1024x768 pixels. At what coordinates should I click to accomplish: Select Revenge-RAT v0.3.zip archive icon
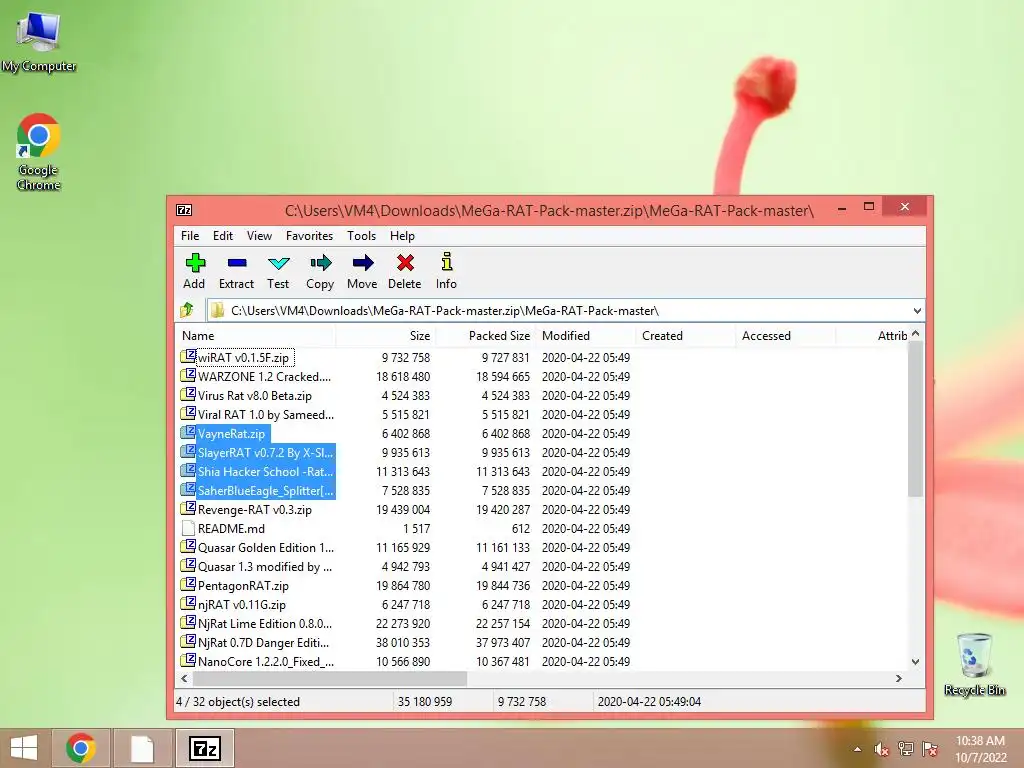[x=188, y=509]
